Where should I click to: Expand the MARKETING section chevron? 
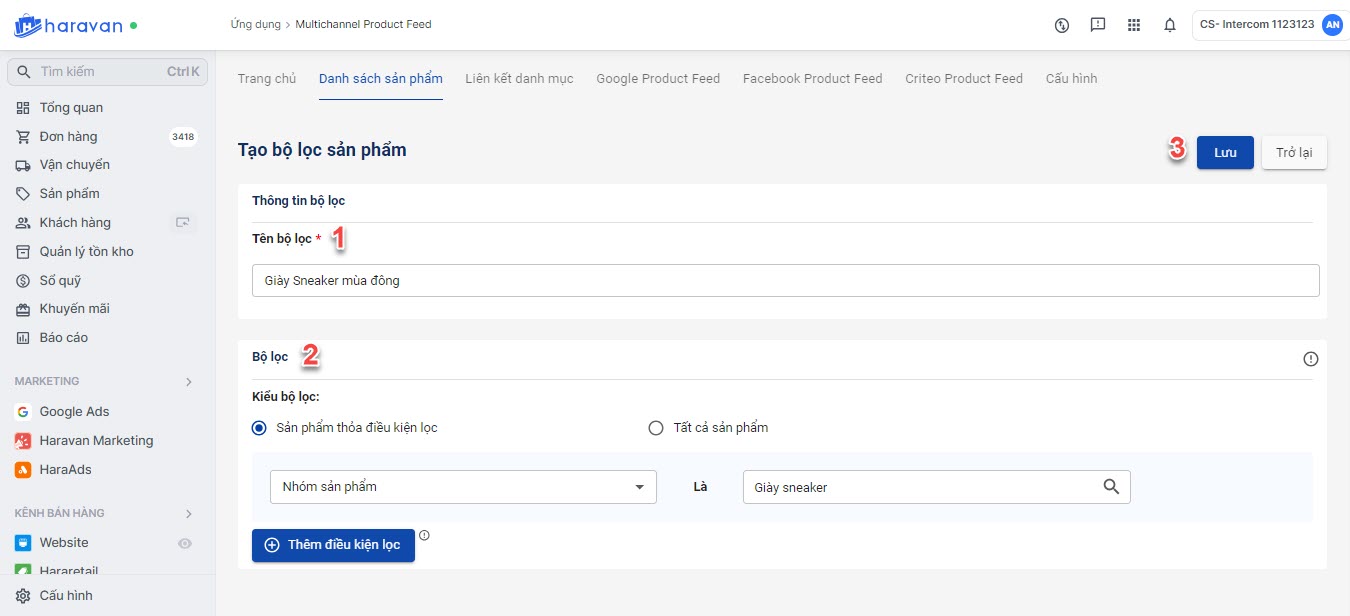[x=189, y=381]
